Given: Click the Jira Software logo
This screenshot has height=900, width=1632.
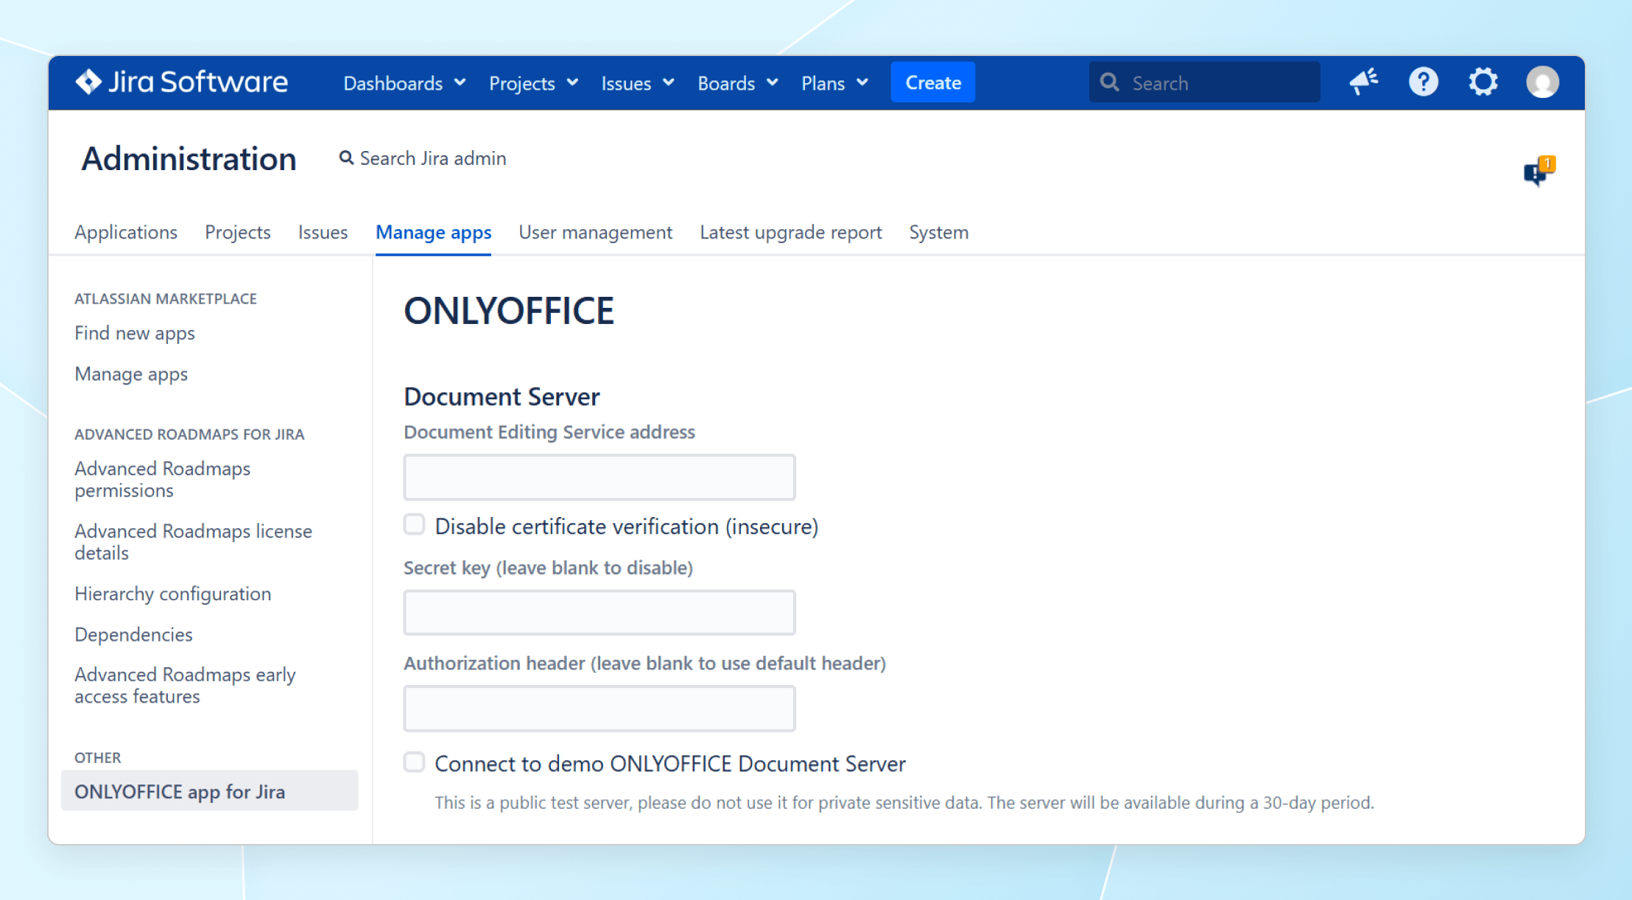Looking at the screenshot, I should 181,82.
